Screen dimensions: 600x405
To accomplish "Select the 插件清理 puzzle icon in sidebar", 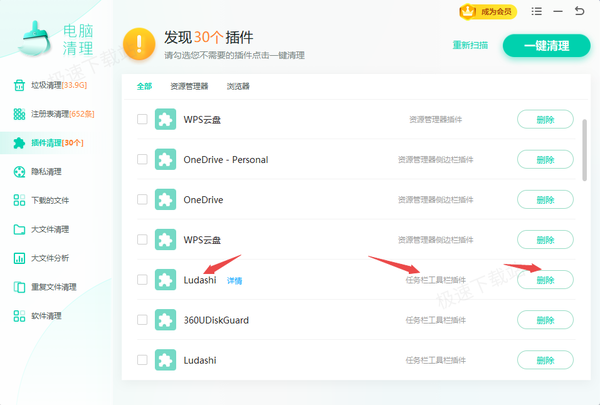I will click(19, 143).
